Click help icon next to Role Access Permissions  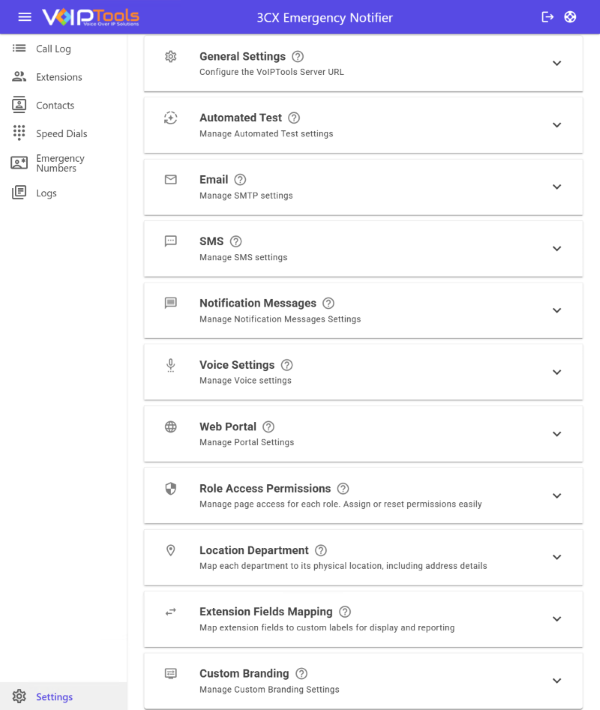(x=343, y=489)
